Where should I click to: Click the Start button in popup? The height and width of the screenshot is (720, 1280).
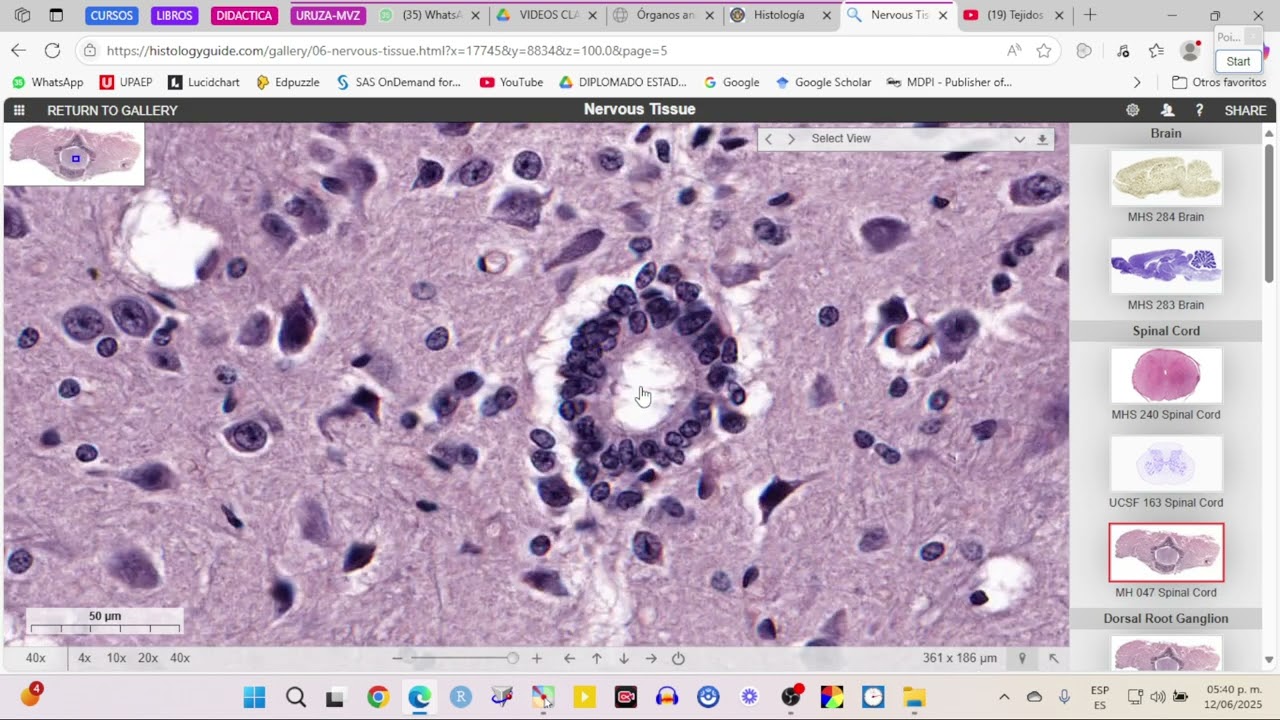[x=1238, y=61]
